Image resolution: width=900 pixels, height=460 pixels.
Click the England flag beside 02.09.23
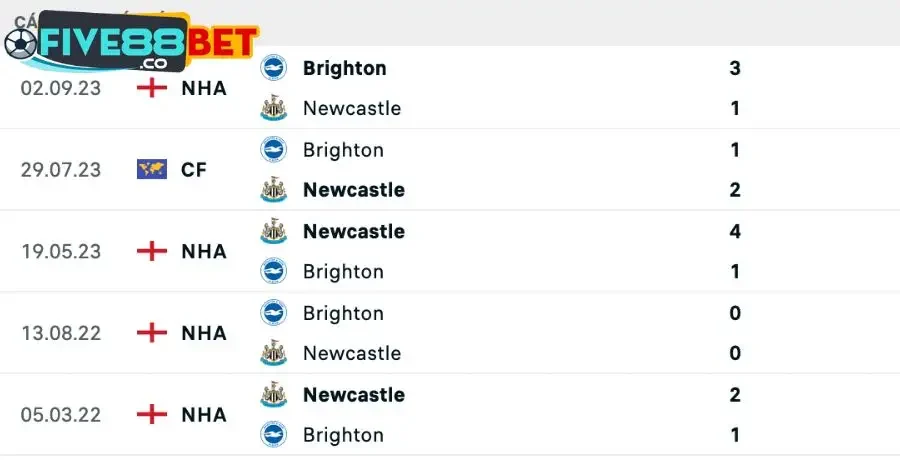coord(151,87)
